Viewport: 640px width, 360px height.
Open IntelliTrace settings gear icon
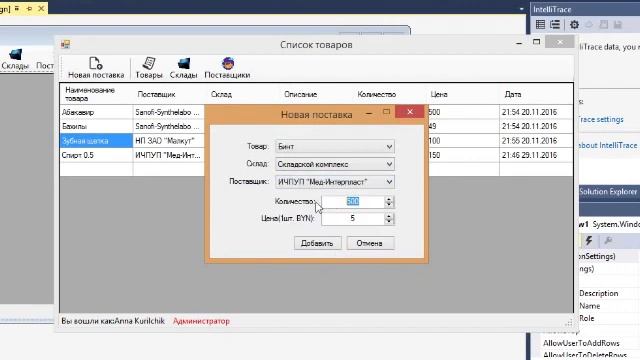pyautogui.click(x=574, y=25)
